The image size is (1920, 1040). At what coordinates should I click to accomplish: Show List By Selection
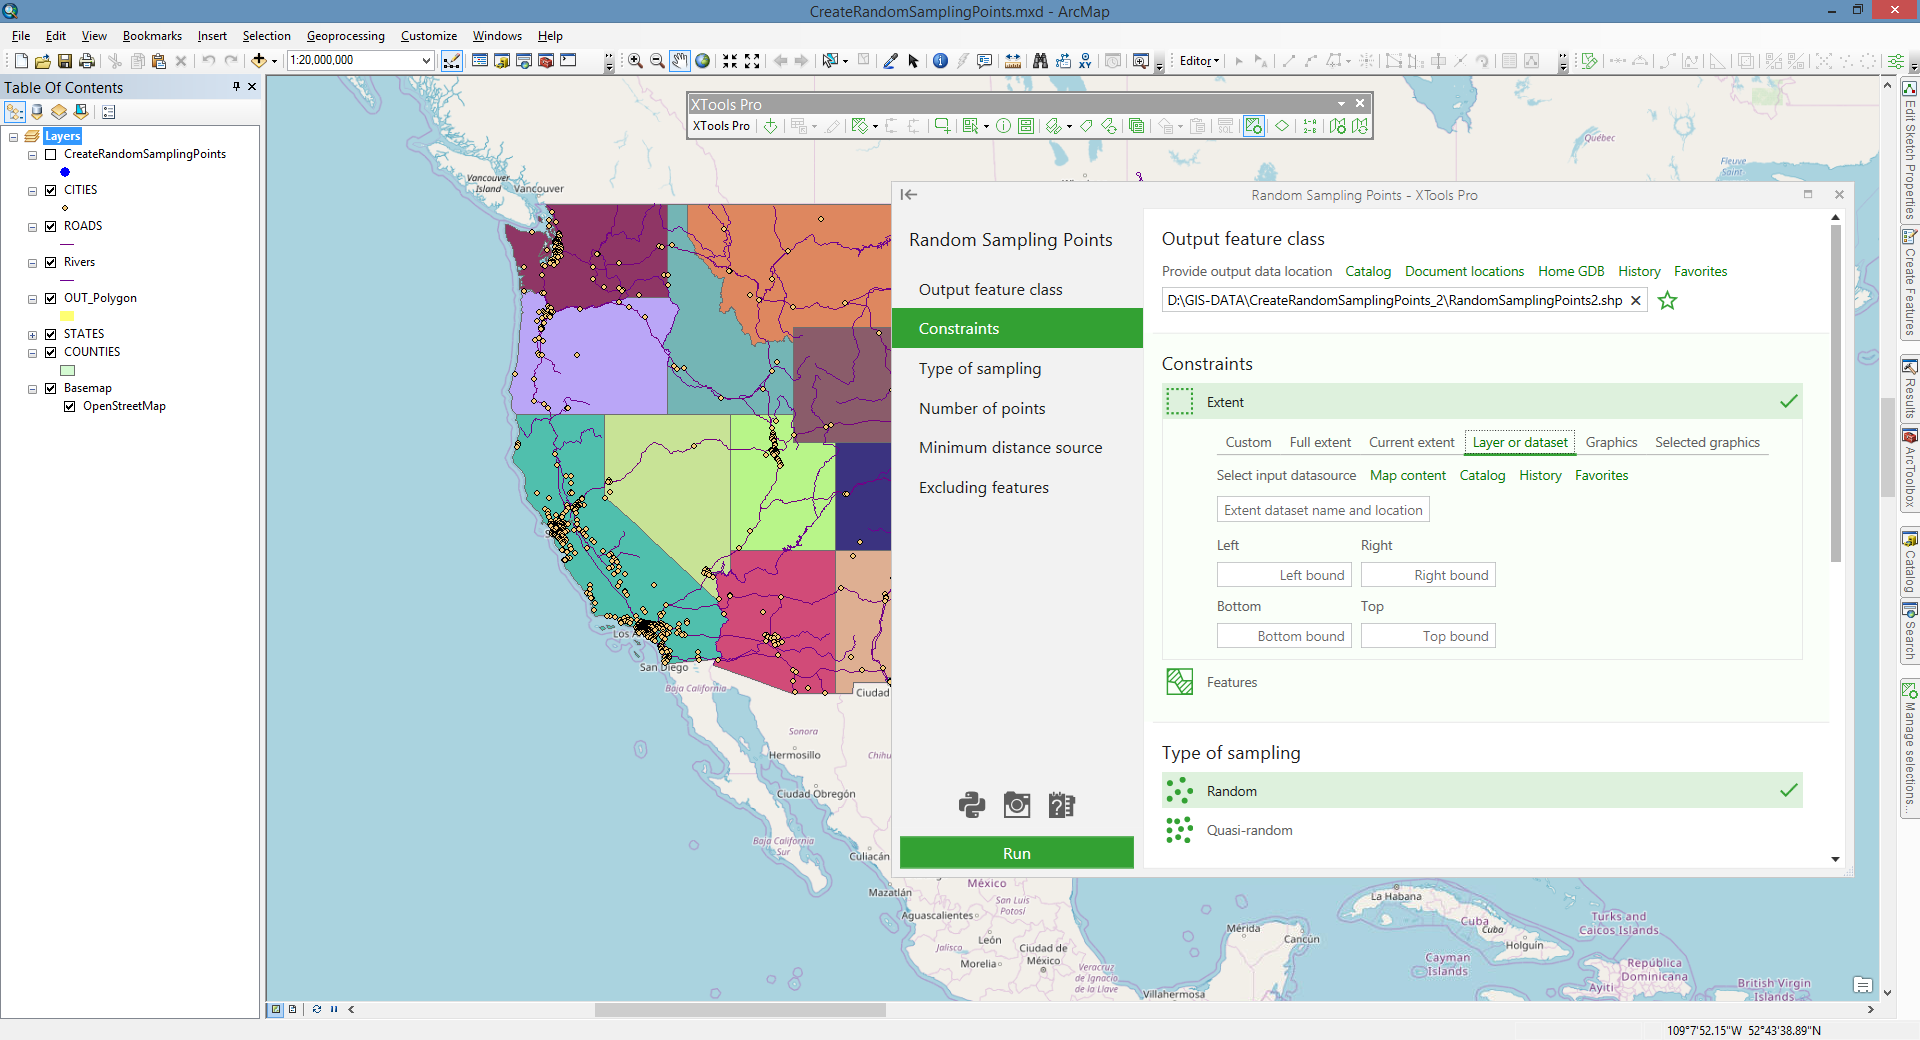pos(81,112)
